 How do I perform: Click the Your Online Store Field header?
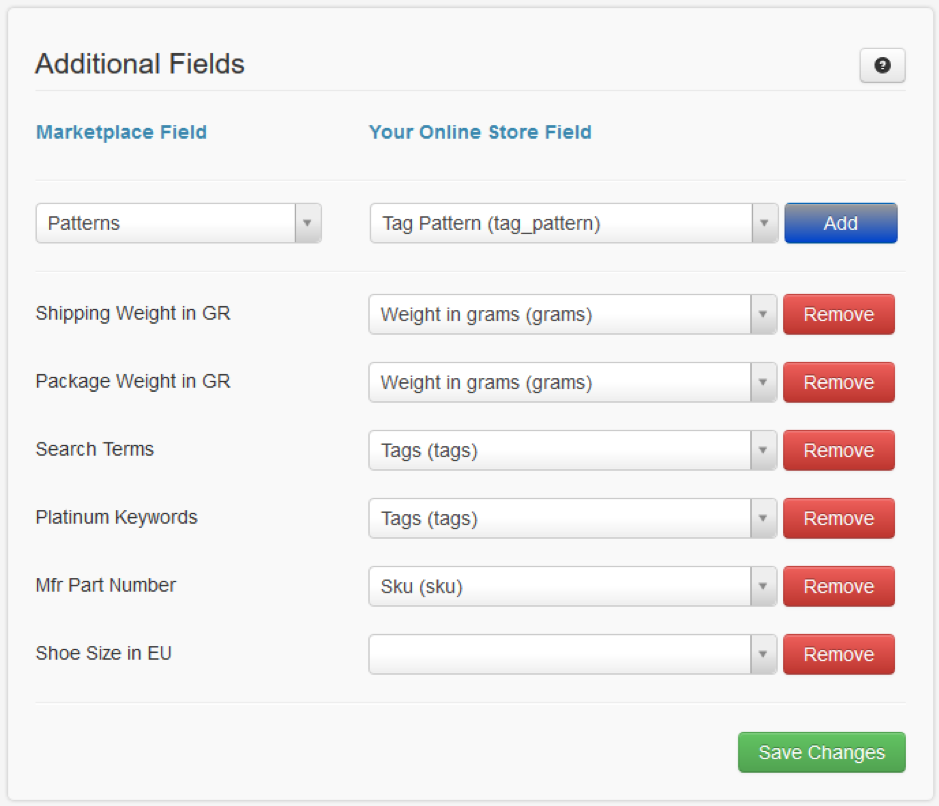point(480,132)
